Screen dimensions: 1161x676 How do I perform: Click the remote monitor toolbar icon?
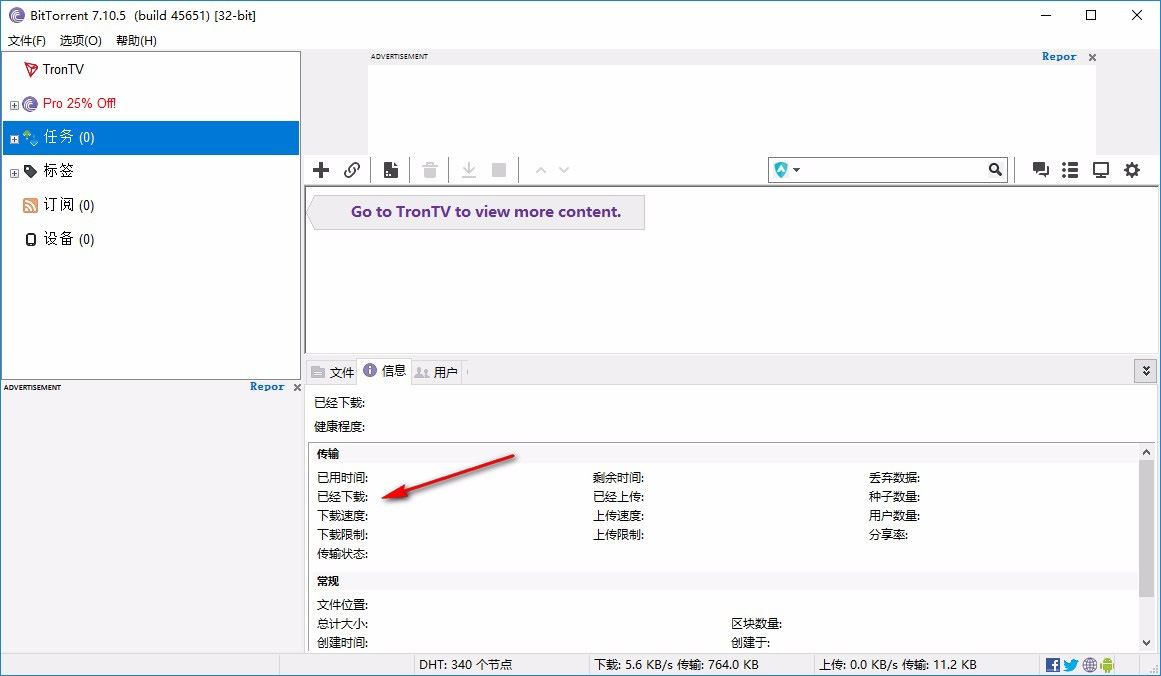tap(1101, 170)
